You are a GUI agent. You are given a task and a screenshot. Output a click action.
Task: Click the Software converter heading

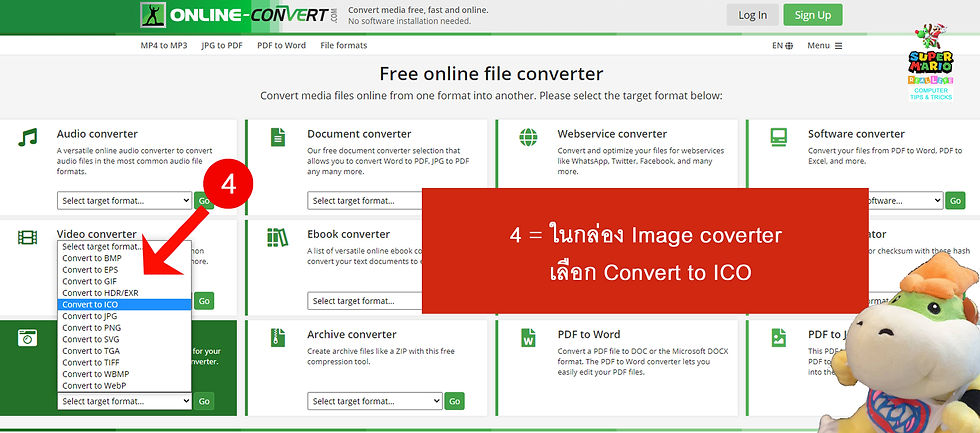coord(856,134)
